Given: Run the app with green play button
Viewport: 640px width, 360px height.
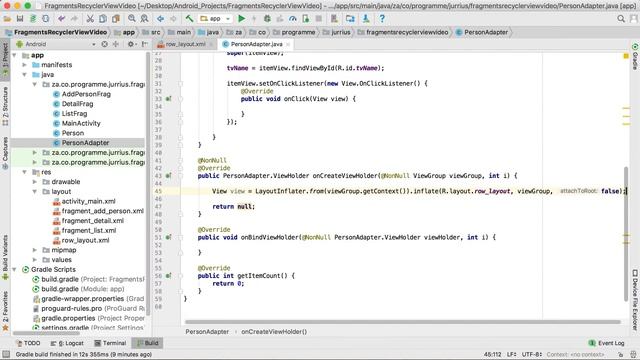Looking at the screenshot, I should 242,19.
